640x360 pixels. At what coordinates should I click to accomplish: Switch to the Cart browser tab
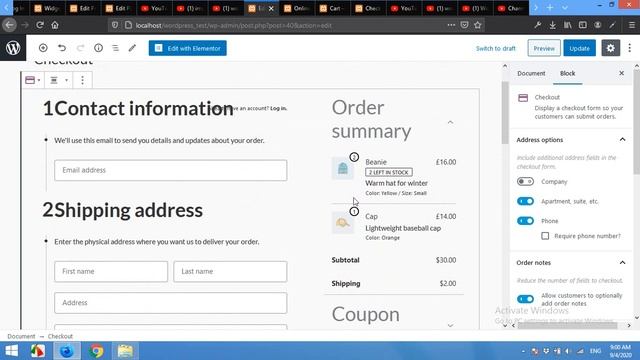coord(333,8)
